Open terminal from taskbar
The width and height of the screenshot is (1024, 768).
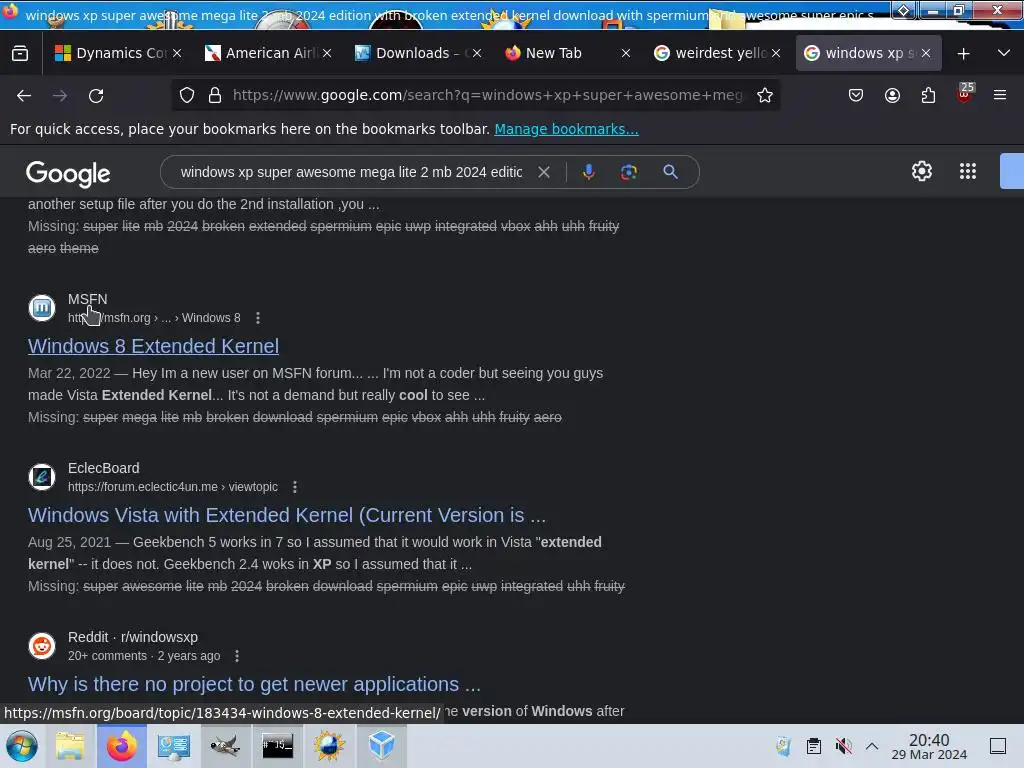pos(278,746)
